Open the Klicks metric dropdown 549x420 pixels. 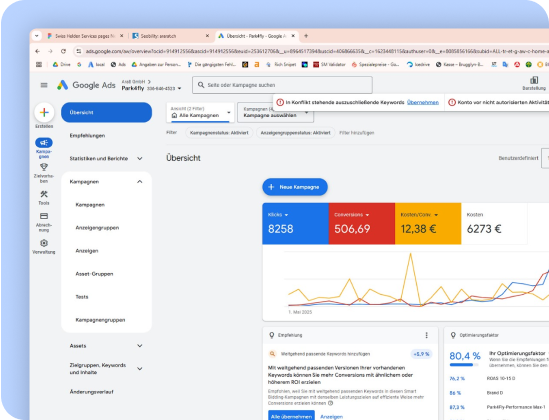[286, 215]
